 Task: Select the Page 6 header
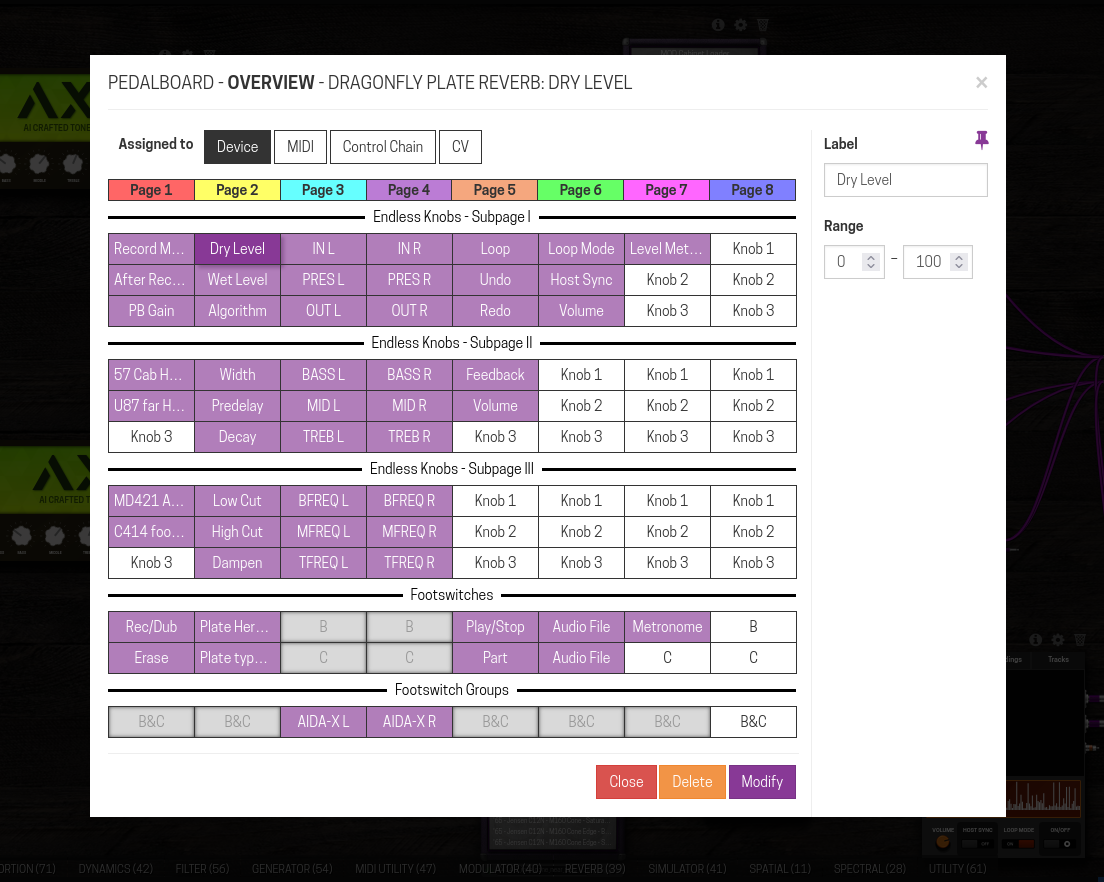[x=581, y=190]
